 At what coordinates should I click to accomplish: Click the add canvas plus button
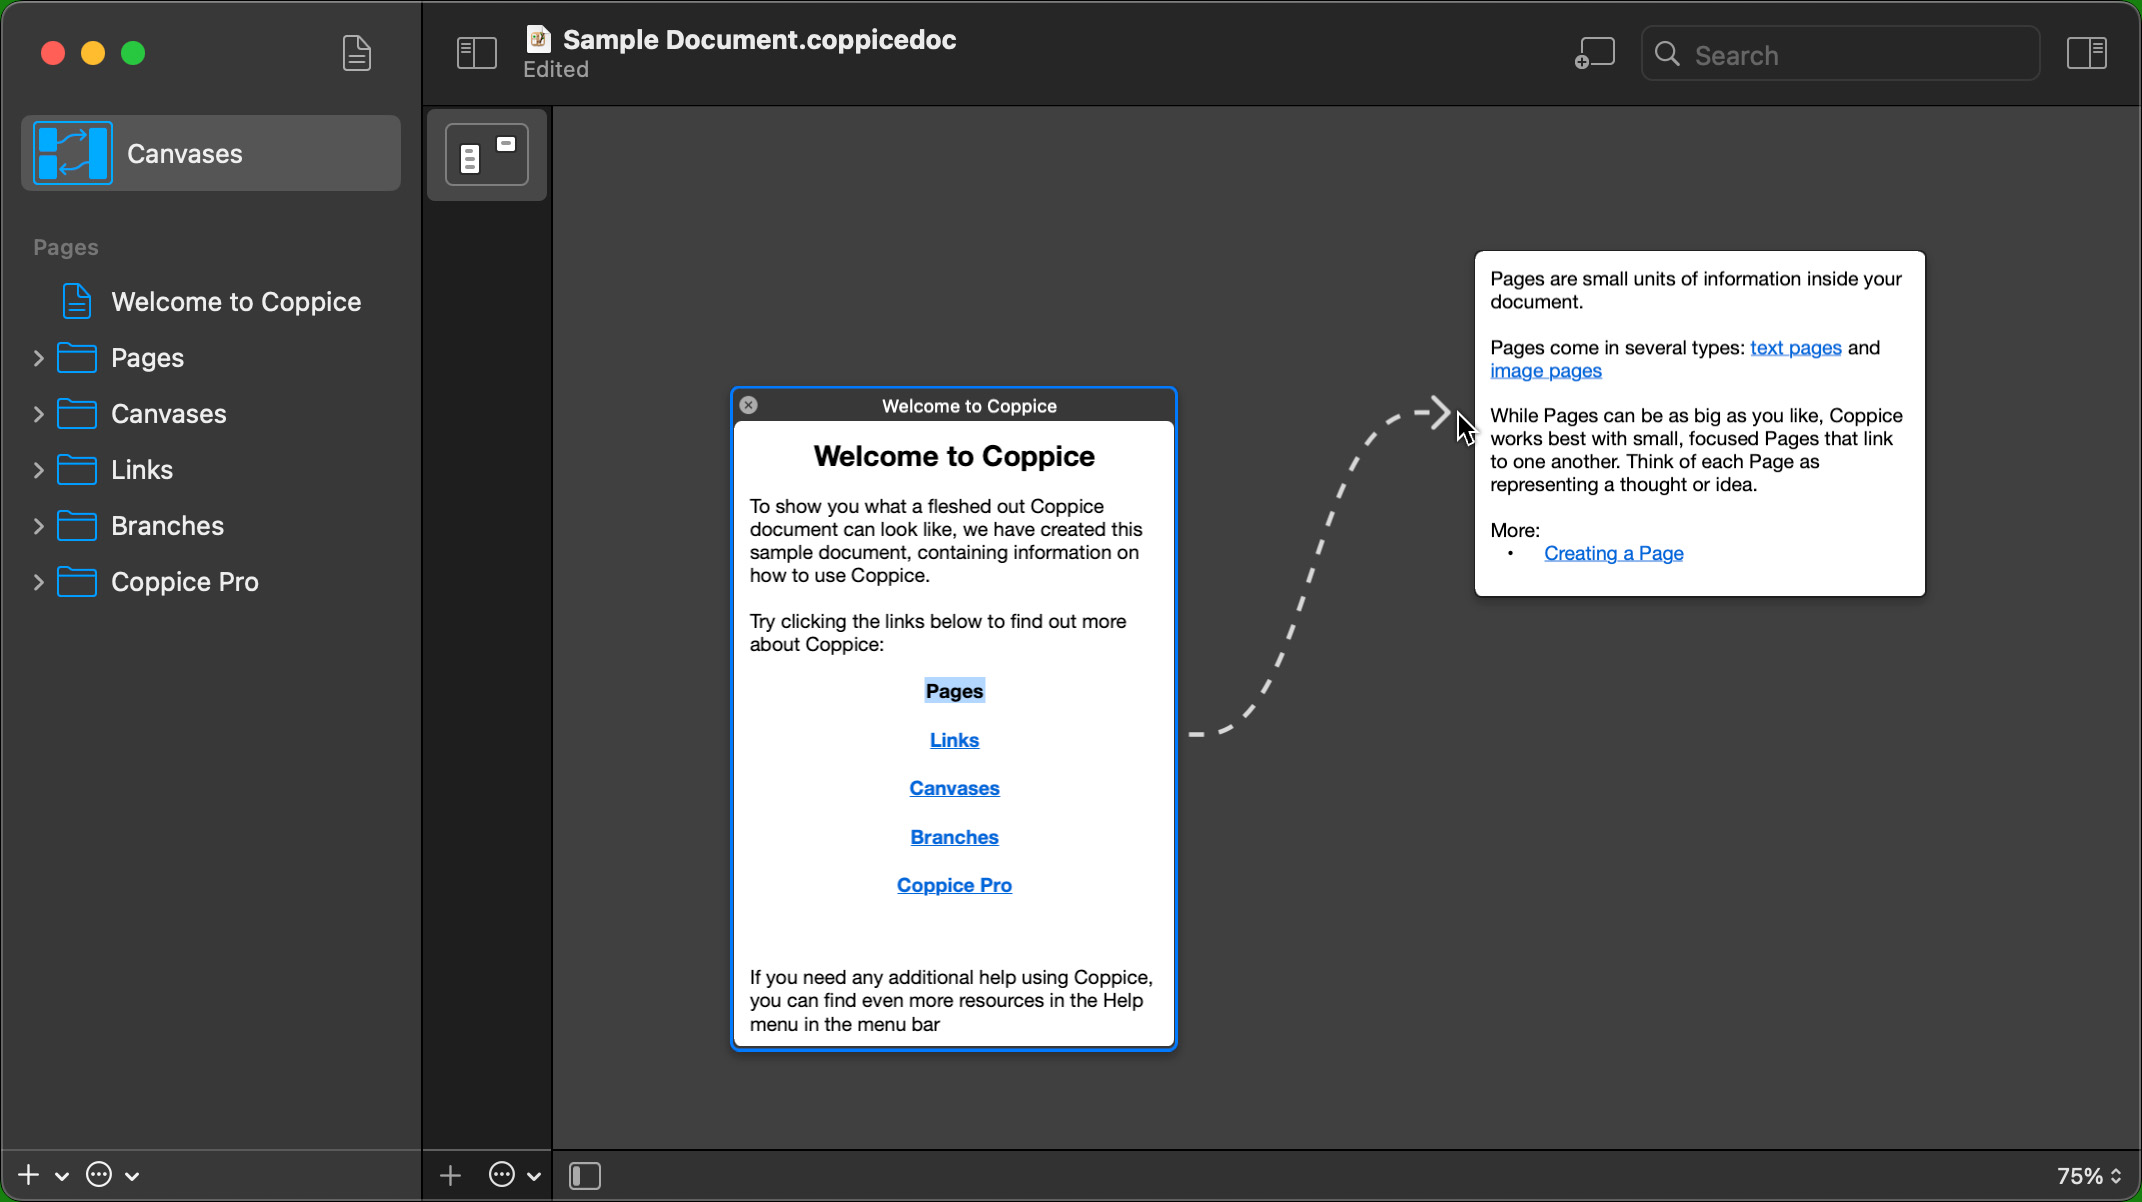[451, 1176]
